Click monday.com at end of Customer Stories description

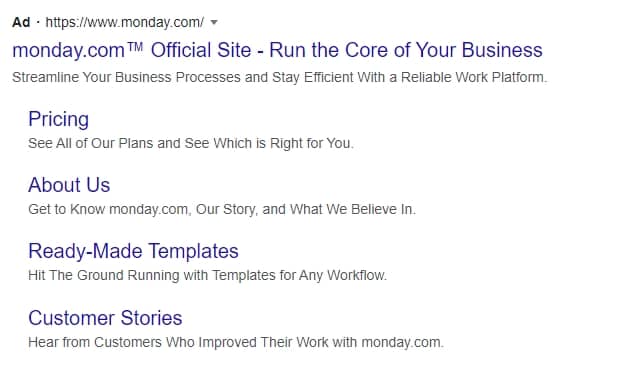tap(402, 342)
